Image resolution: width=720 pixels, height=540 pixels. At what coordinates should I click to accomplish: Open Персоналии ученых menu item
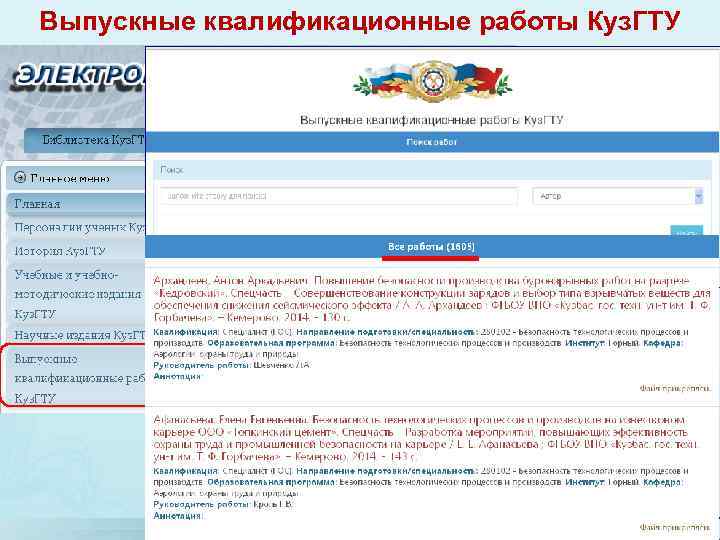point(76,227)
